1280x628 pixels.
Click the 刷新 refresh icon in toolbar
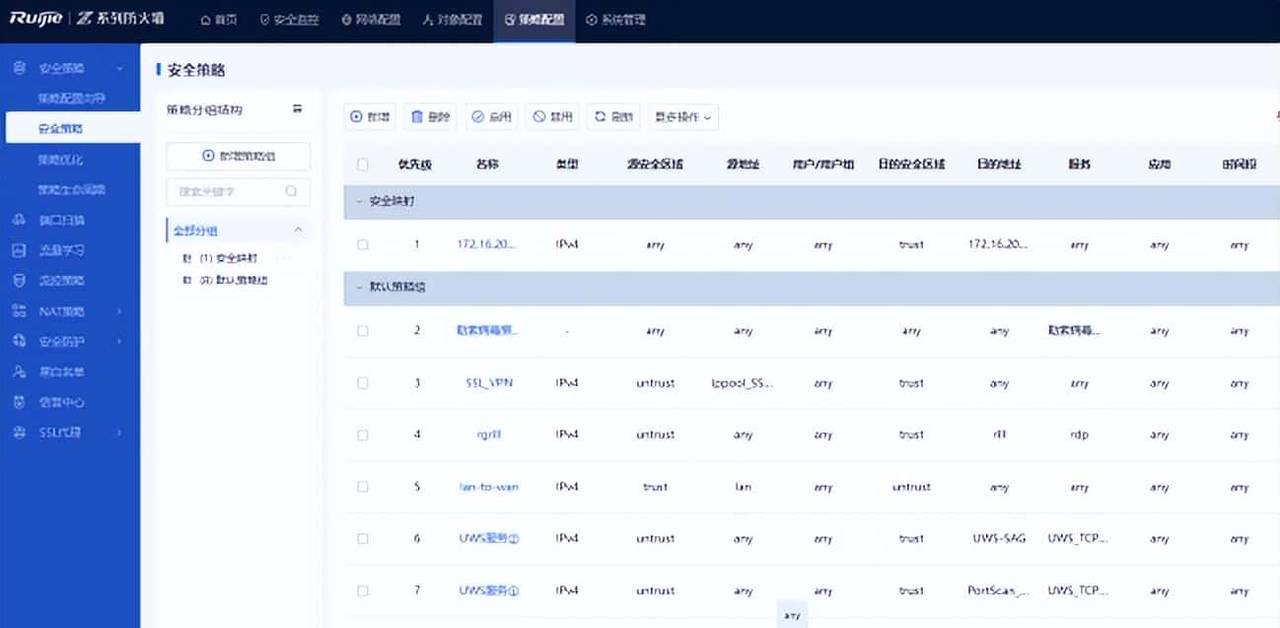click(612, 116)
